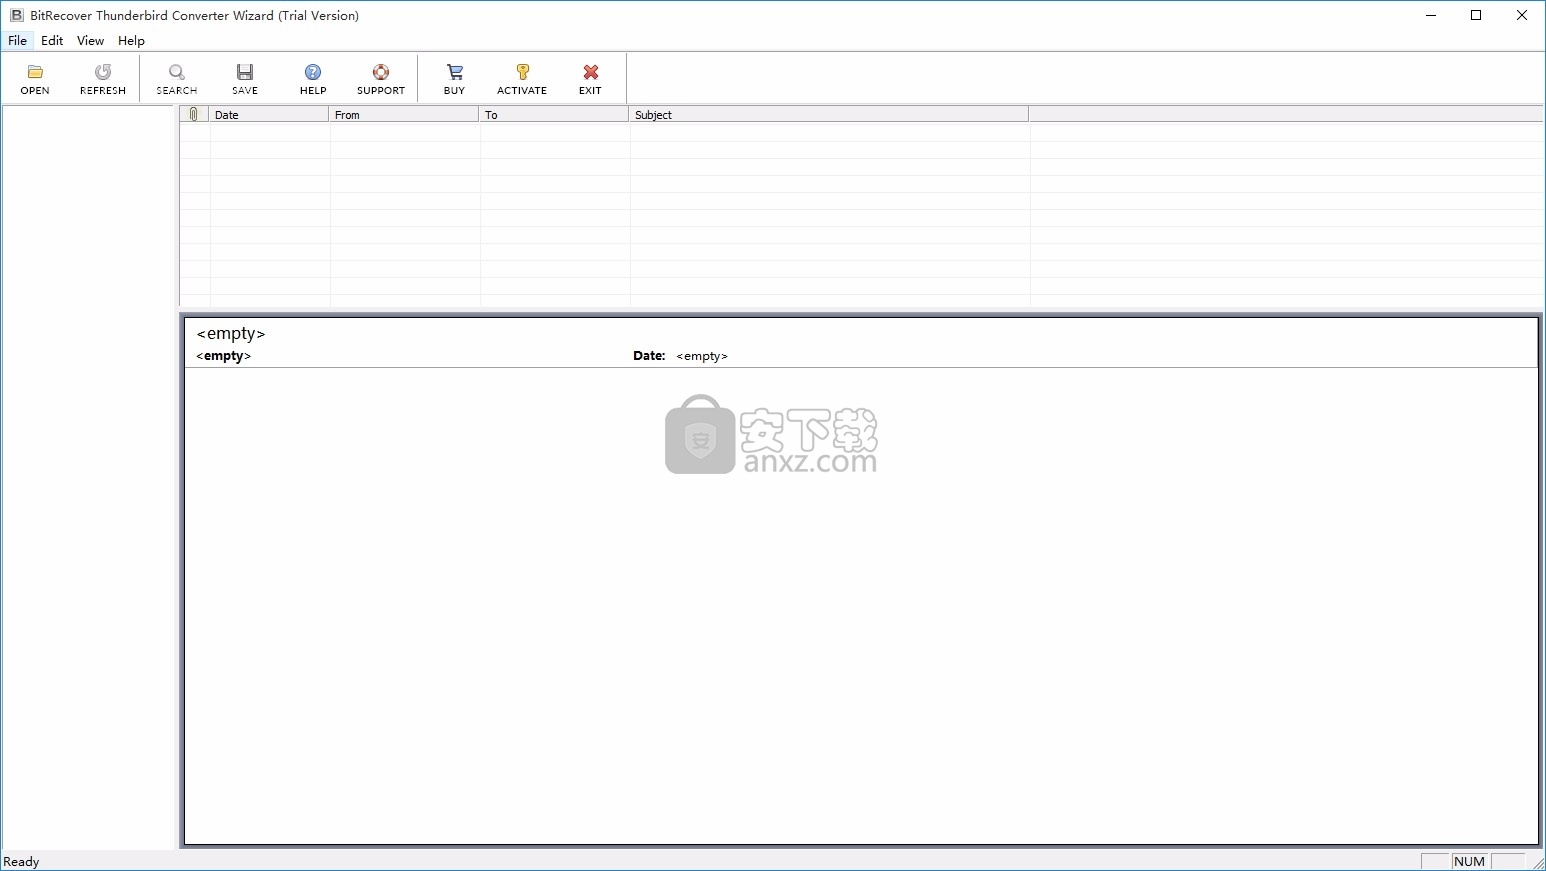Open the Help menu in menu bar
Image resolution: width=1546 pixels, height=871 pixels.
pos(131,41)
